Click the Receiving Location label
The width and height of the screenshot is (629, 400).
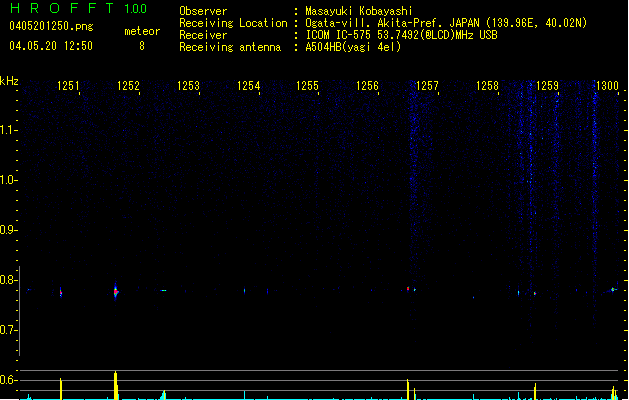tap(233, 23)
